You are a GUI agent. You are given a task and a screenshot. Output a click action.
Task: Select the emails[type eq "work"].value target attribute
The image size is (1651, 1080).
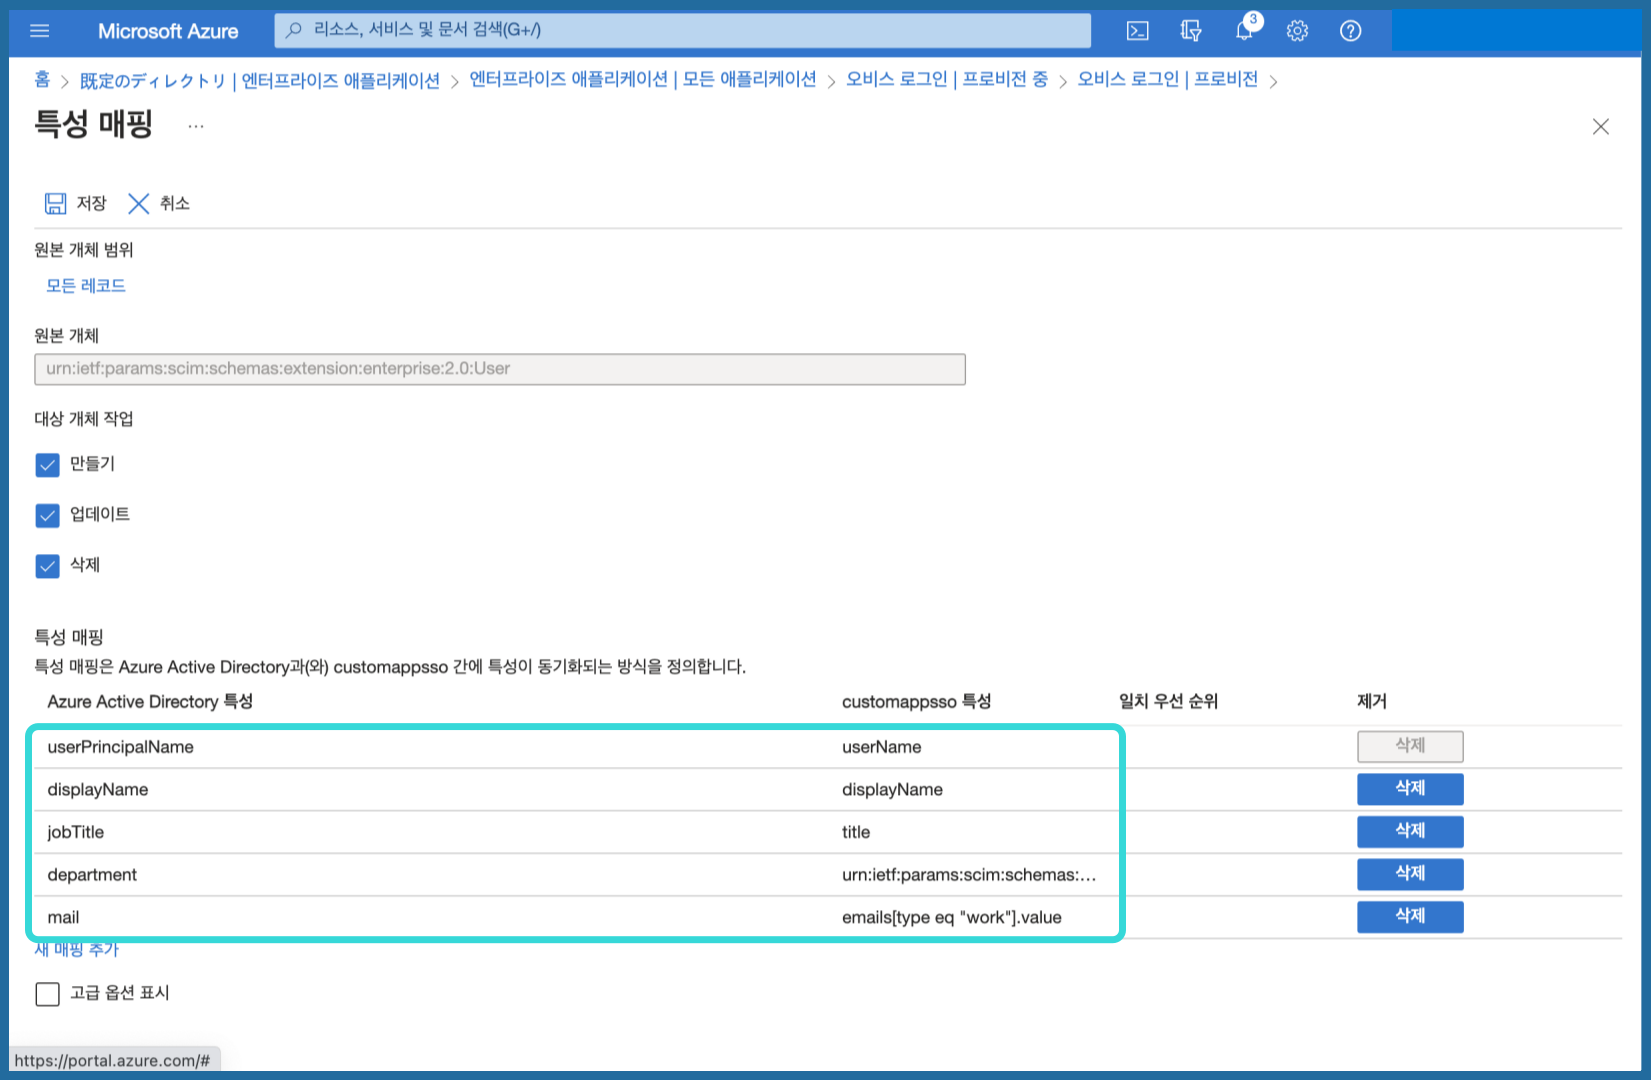(952, 917)
